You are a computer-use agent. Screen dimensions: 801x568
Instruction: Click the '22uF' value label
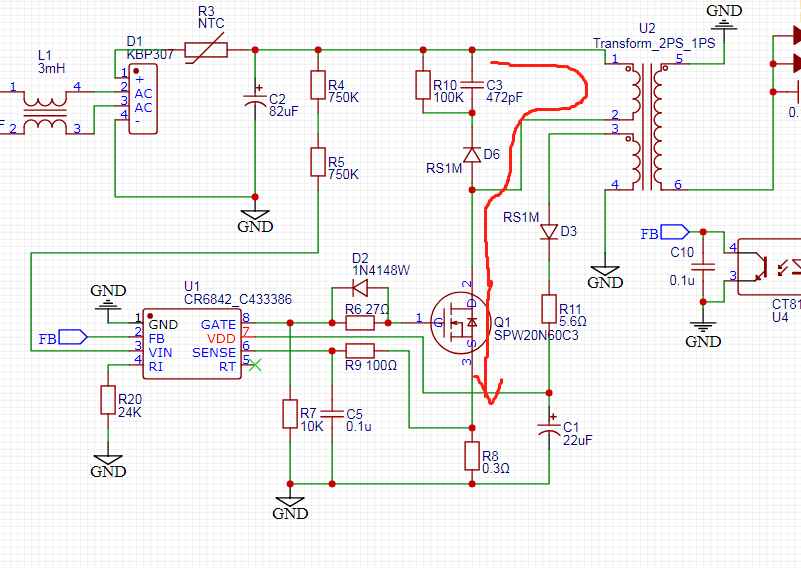click(577, 440)
